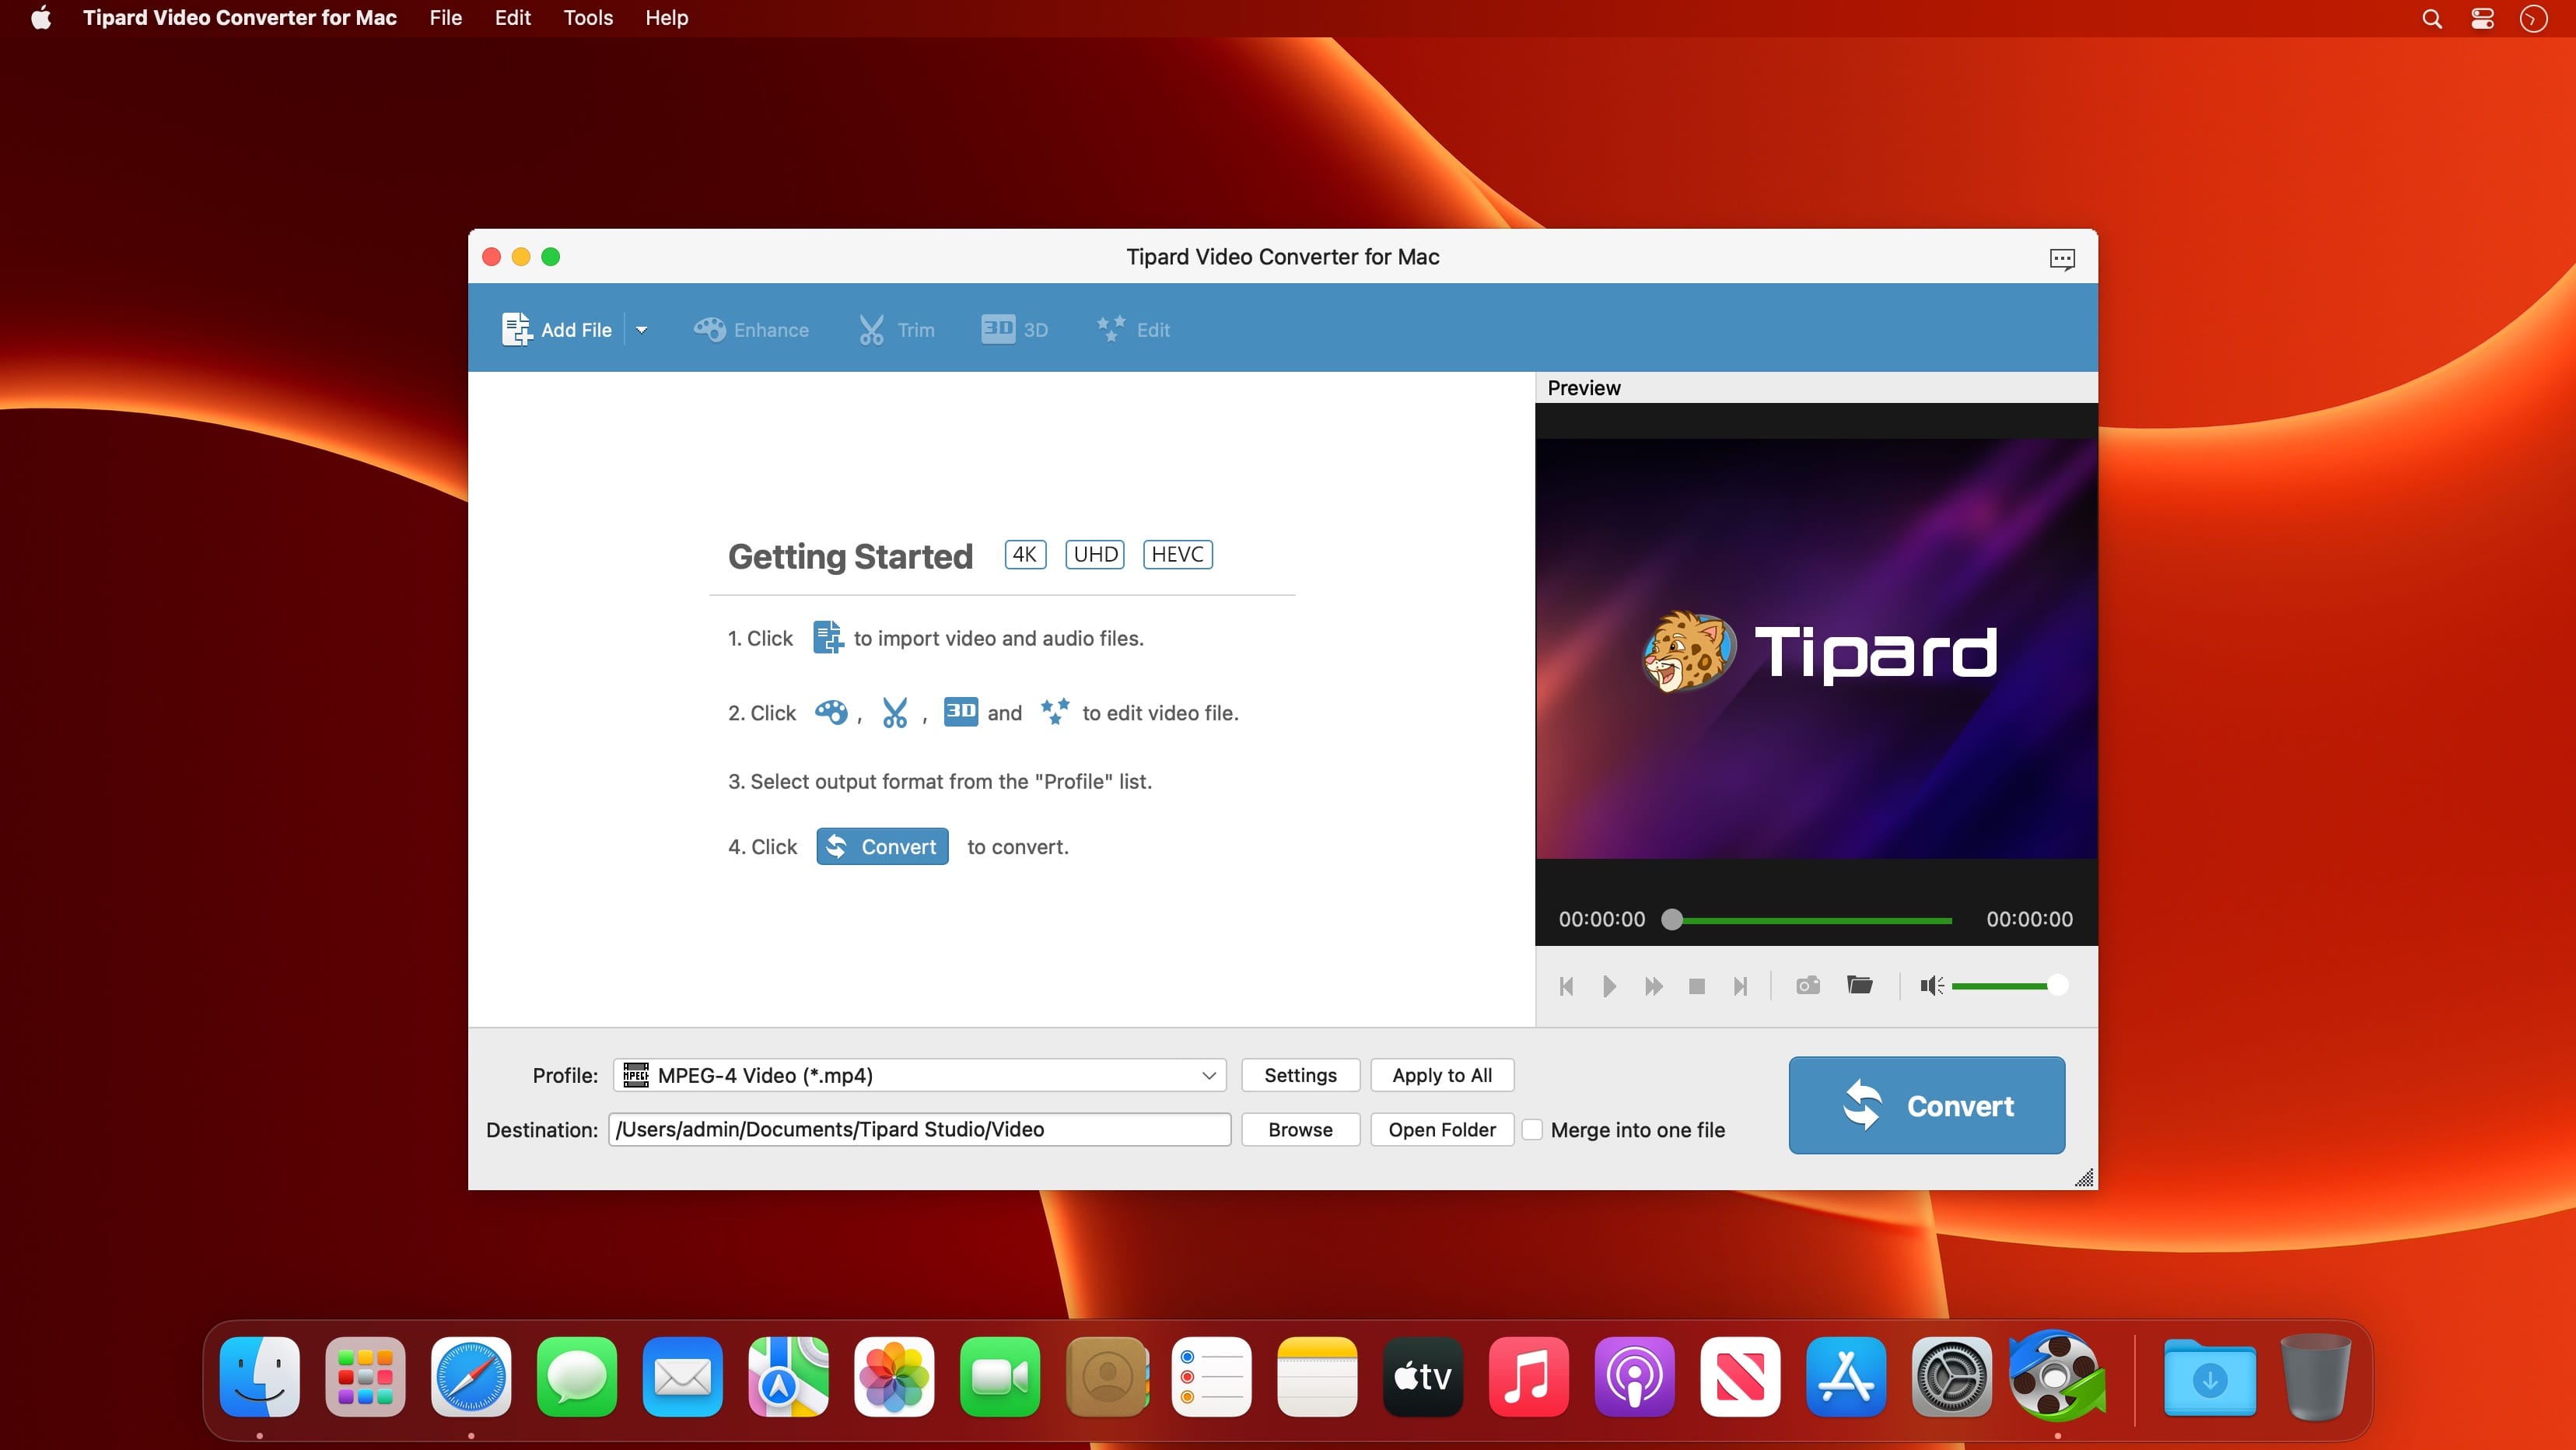
Task: Click the 4K badge
Action: coord(1025,554)
